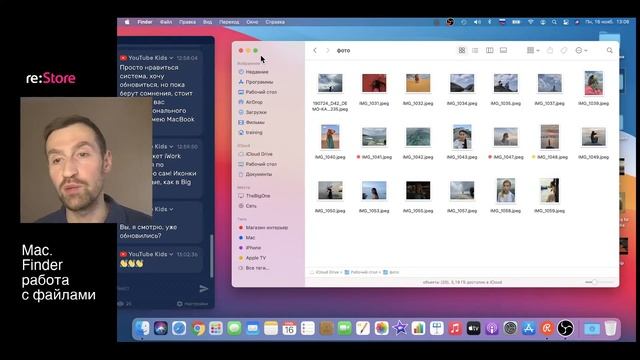The image size is (640, 360).
Task: Select the IMG_1031.jpeg thumbnail
Action: click(374, 83)
